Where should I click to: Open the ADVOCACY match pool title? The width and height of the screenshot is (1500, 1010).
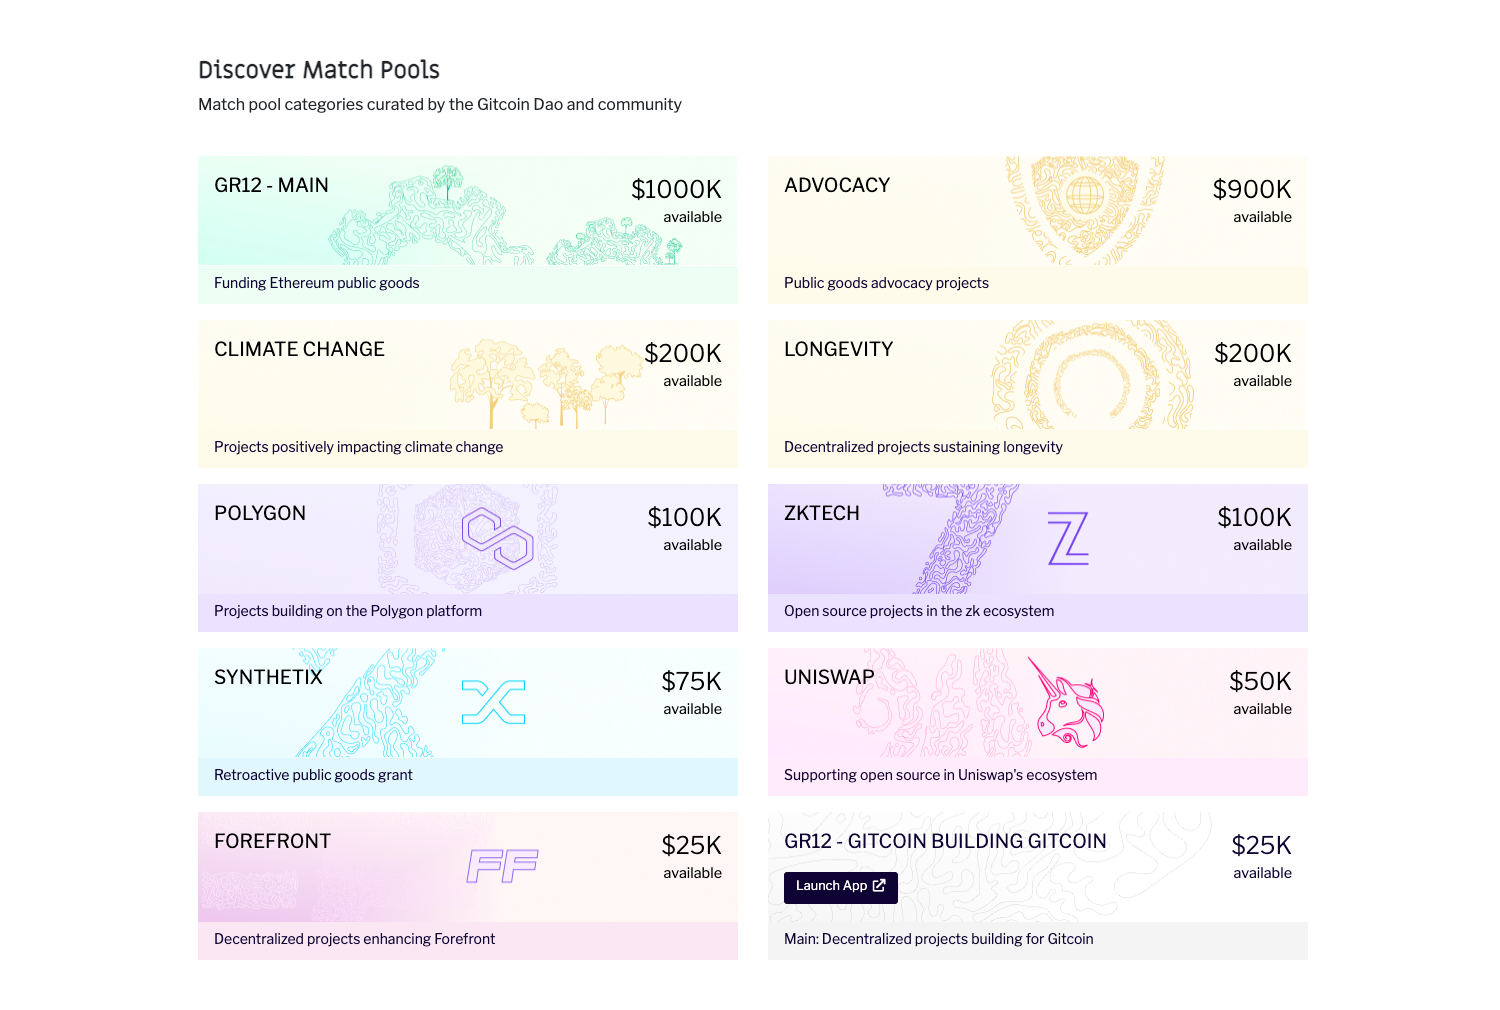(x=837, y=185)
